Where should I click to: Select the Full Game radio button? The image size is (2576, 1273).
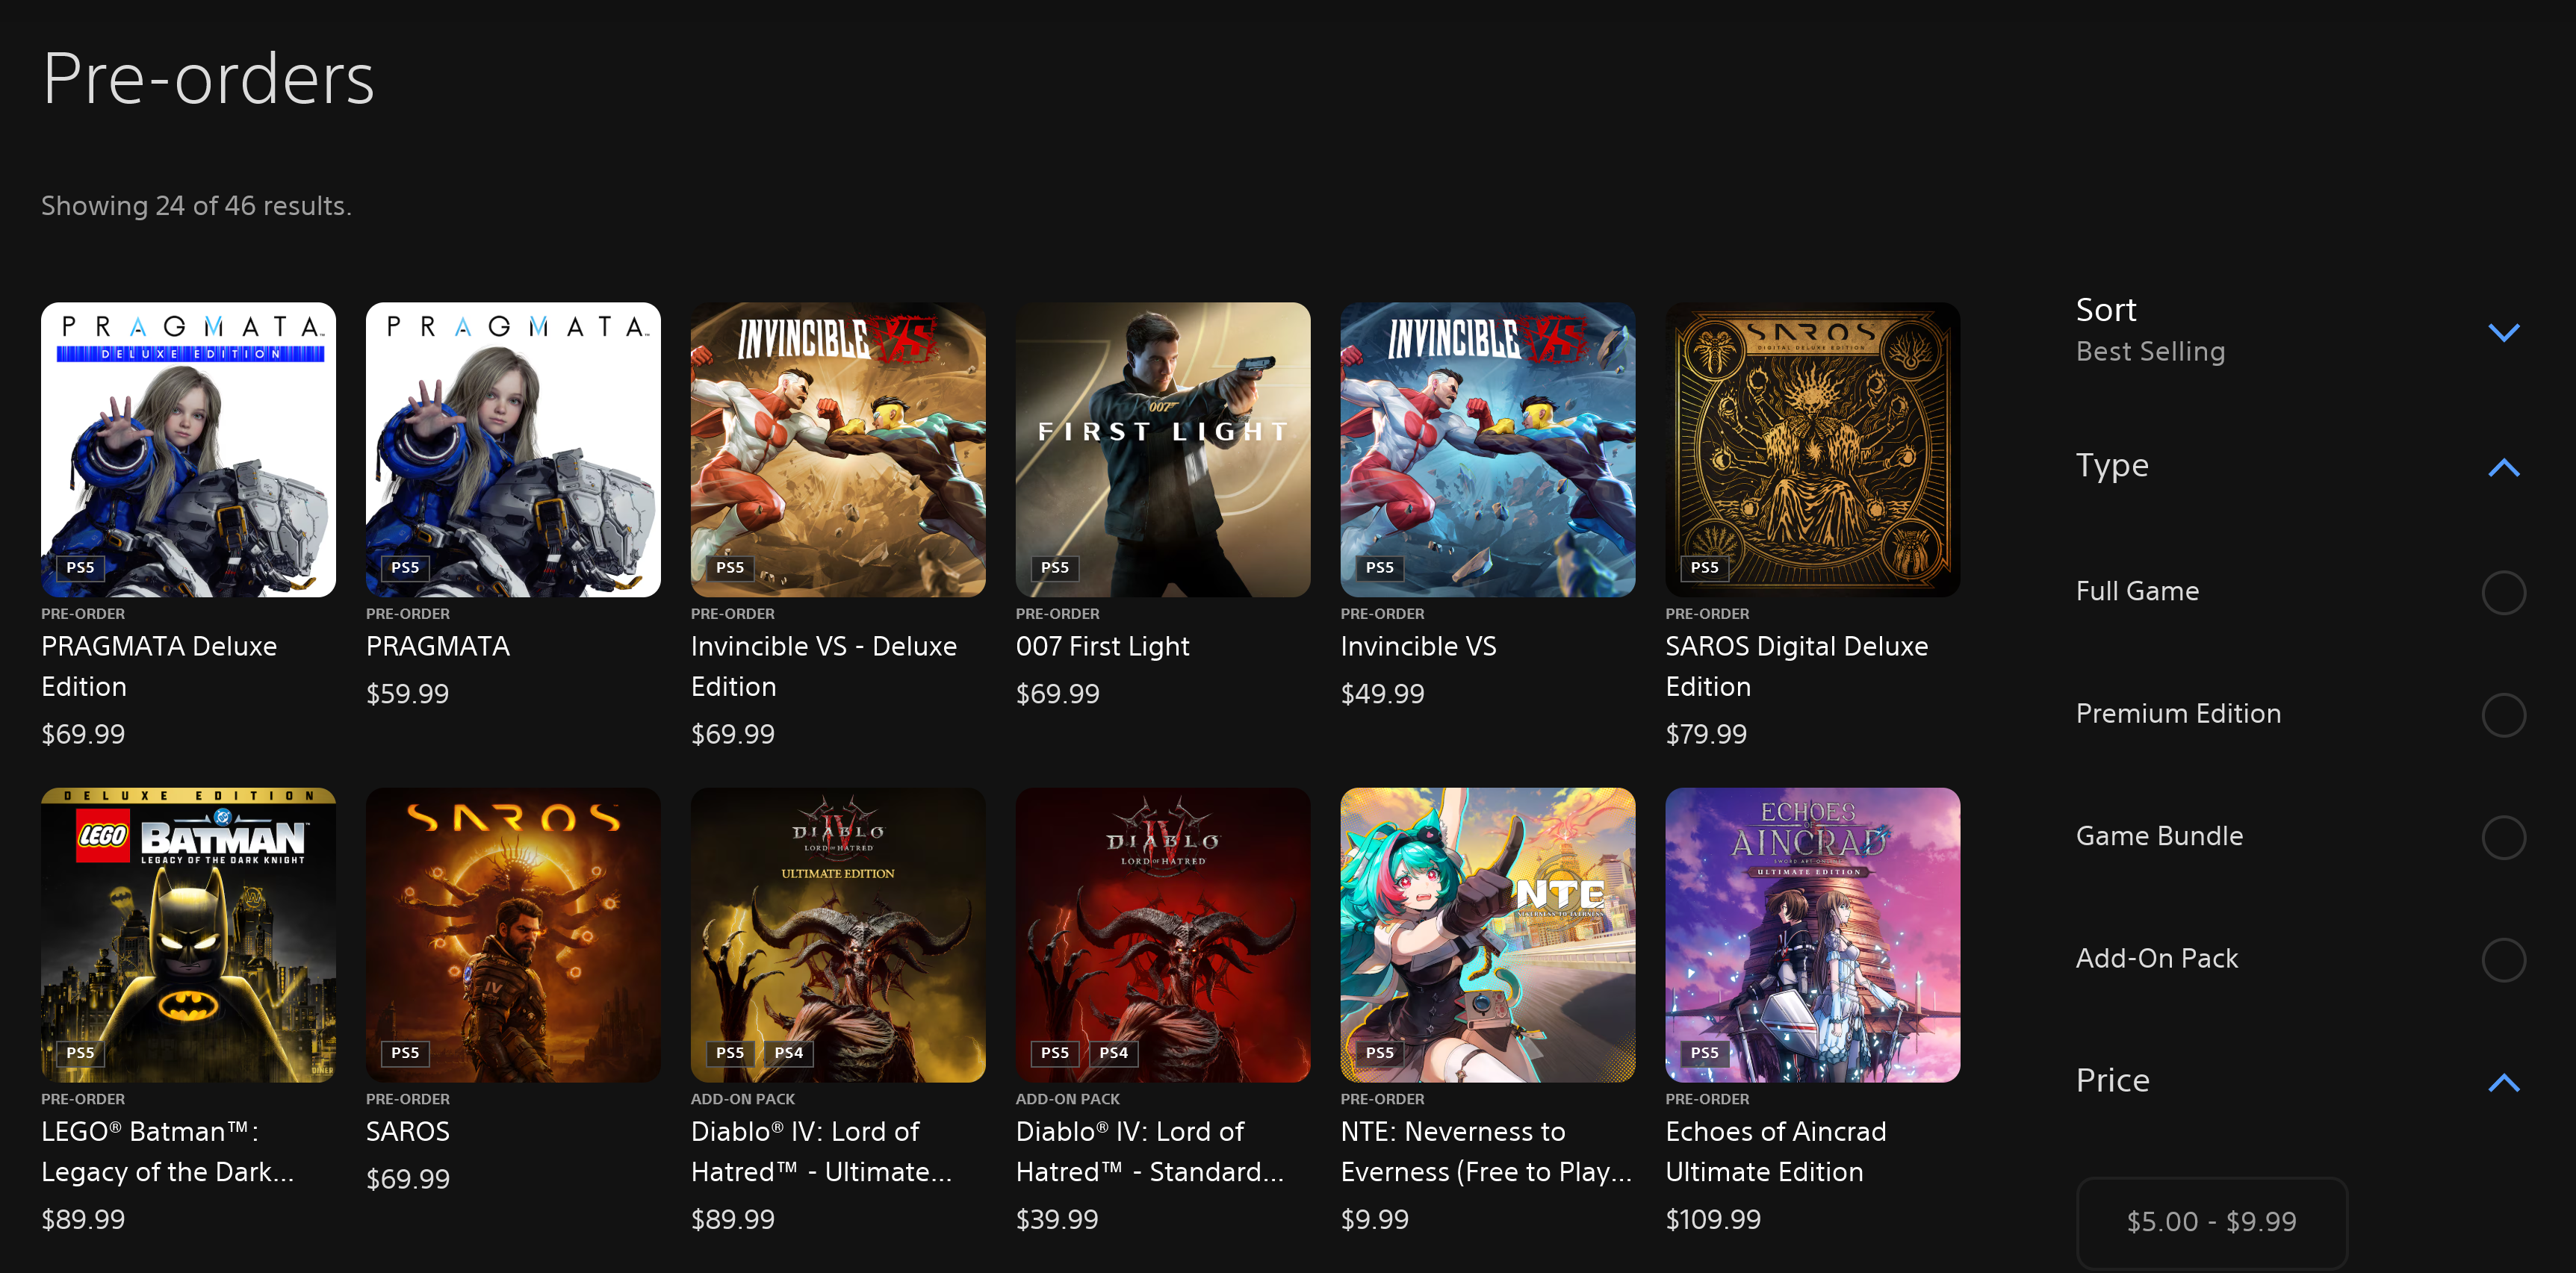point(2503,592)
